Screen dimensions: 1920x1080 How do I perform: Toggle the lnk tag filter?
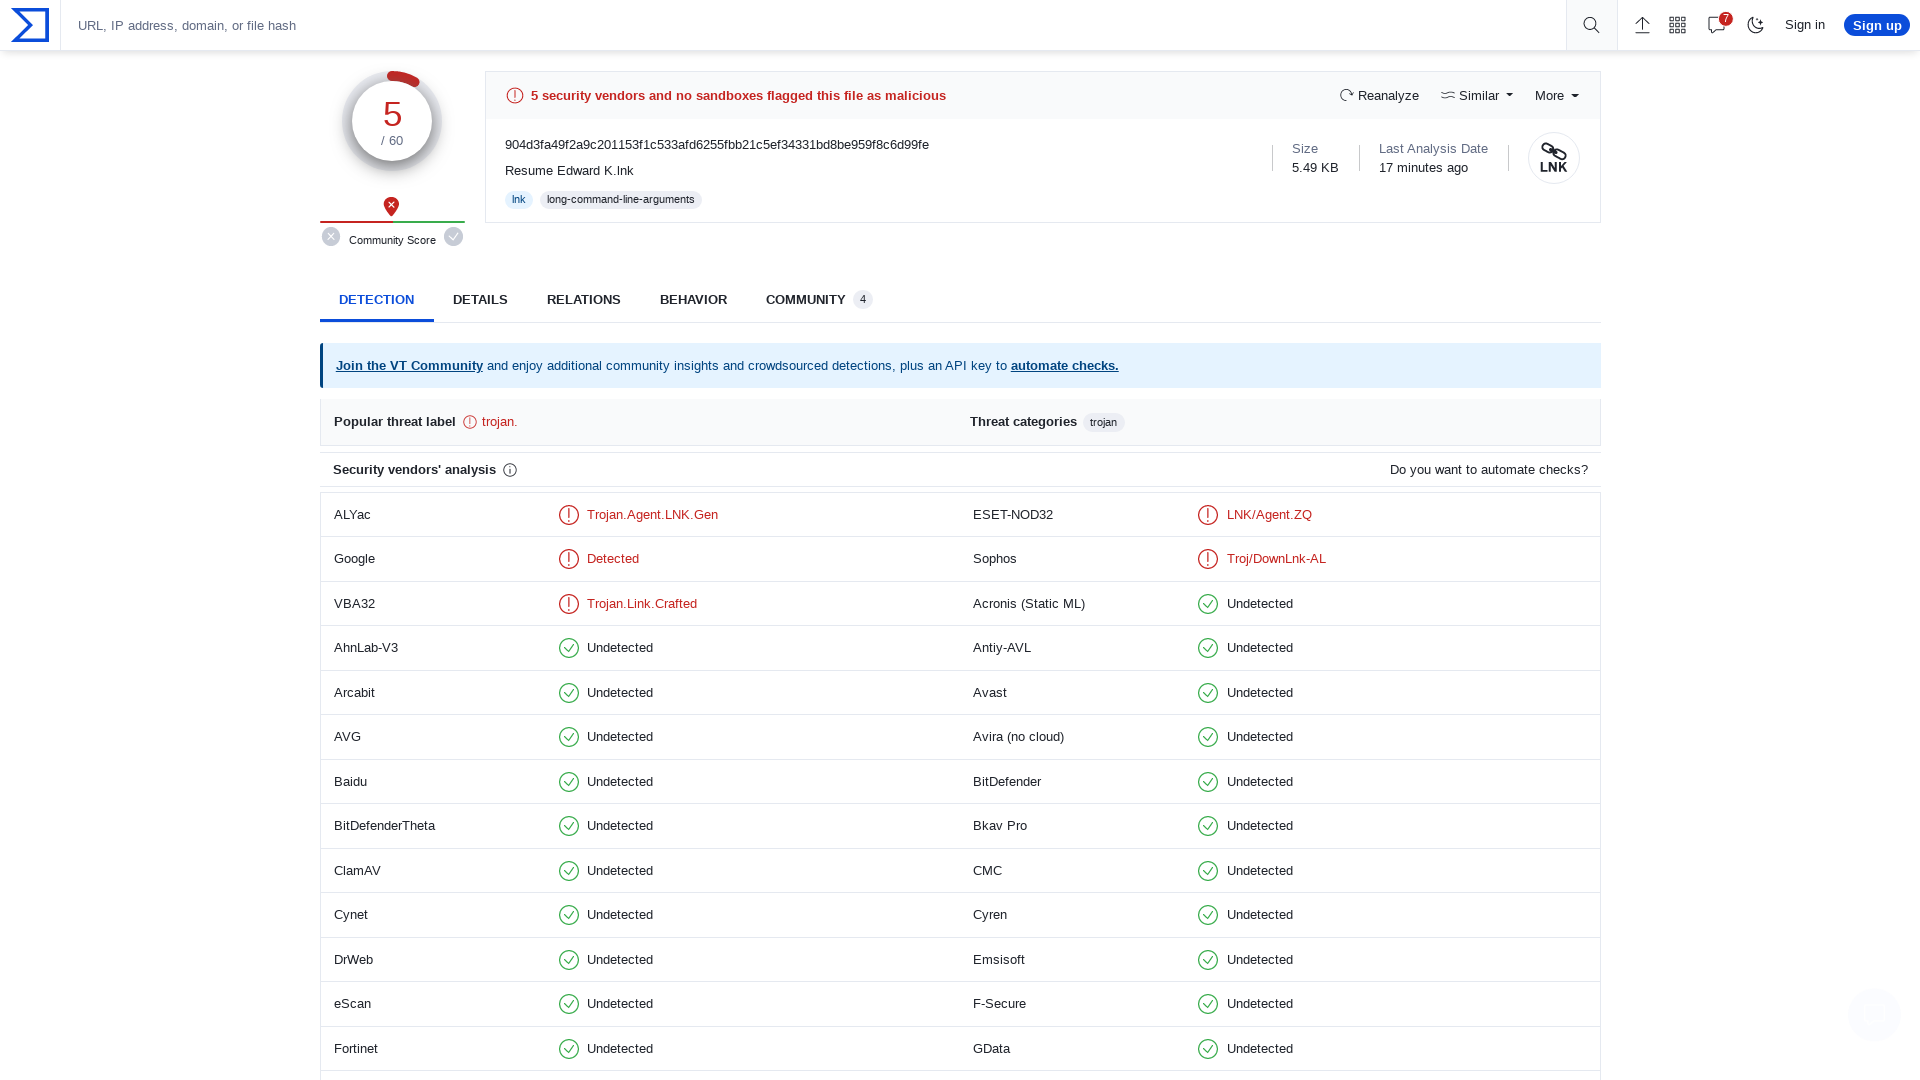click(518, 198)
